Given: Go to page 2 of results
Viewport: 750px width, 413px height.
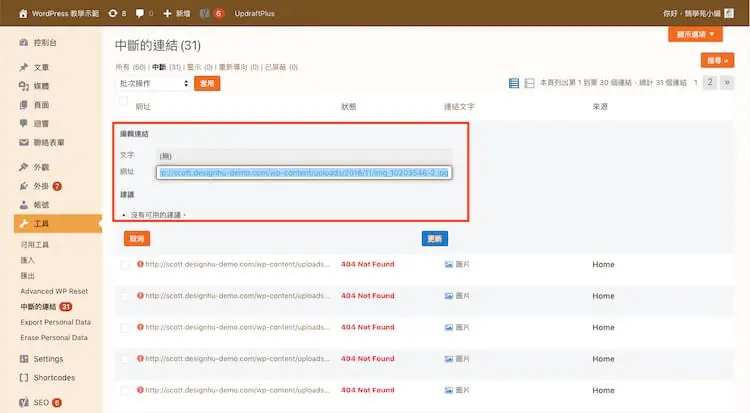Looking at the screenshot, I should (710, 82).
